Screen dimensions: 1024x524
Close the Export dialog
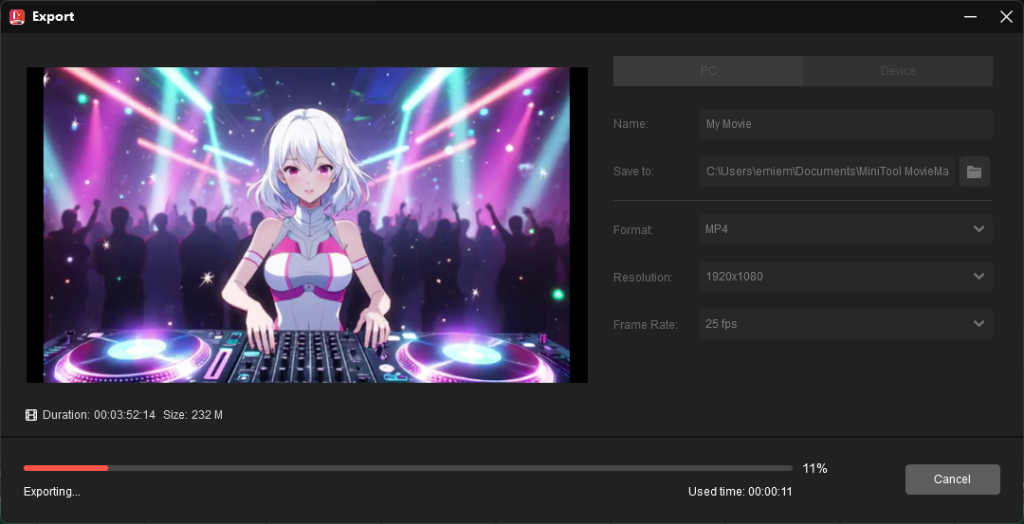point(1006,16)
